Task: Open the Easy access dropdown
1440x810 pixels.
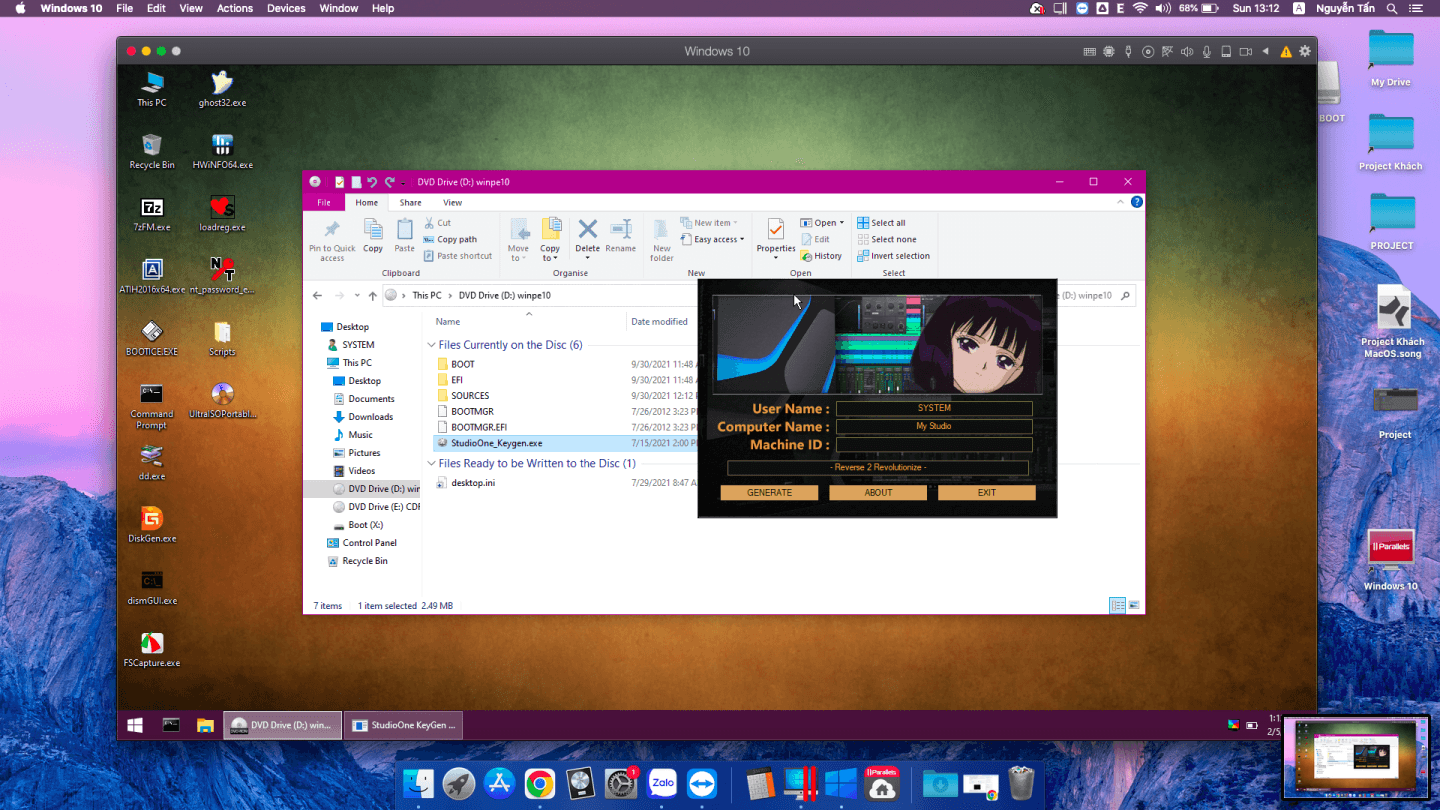Action: coord(712,240)
